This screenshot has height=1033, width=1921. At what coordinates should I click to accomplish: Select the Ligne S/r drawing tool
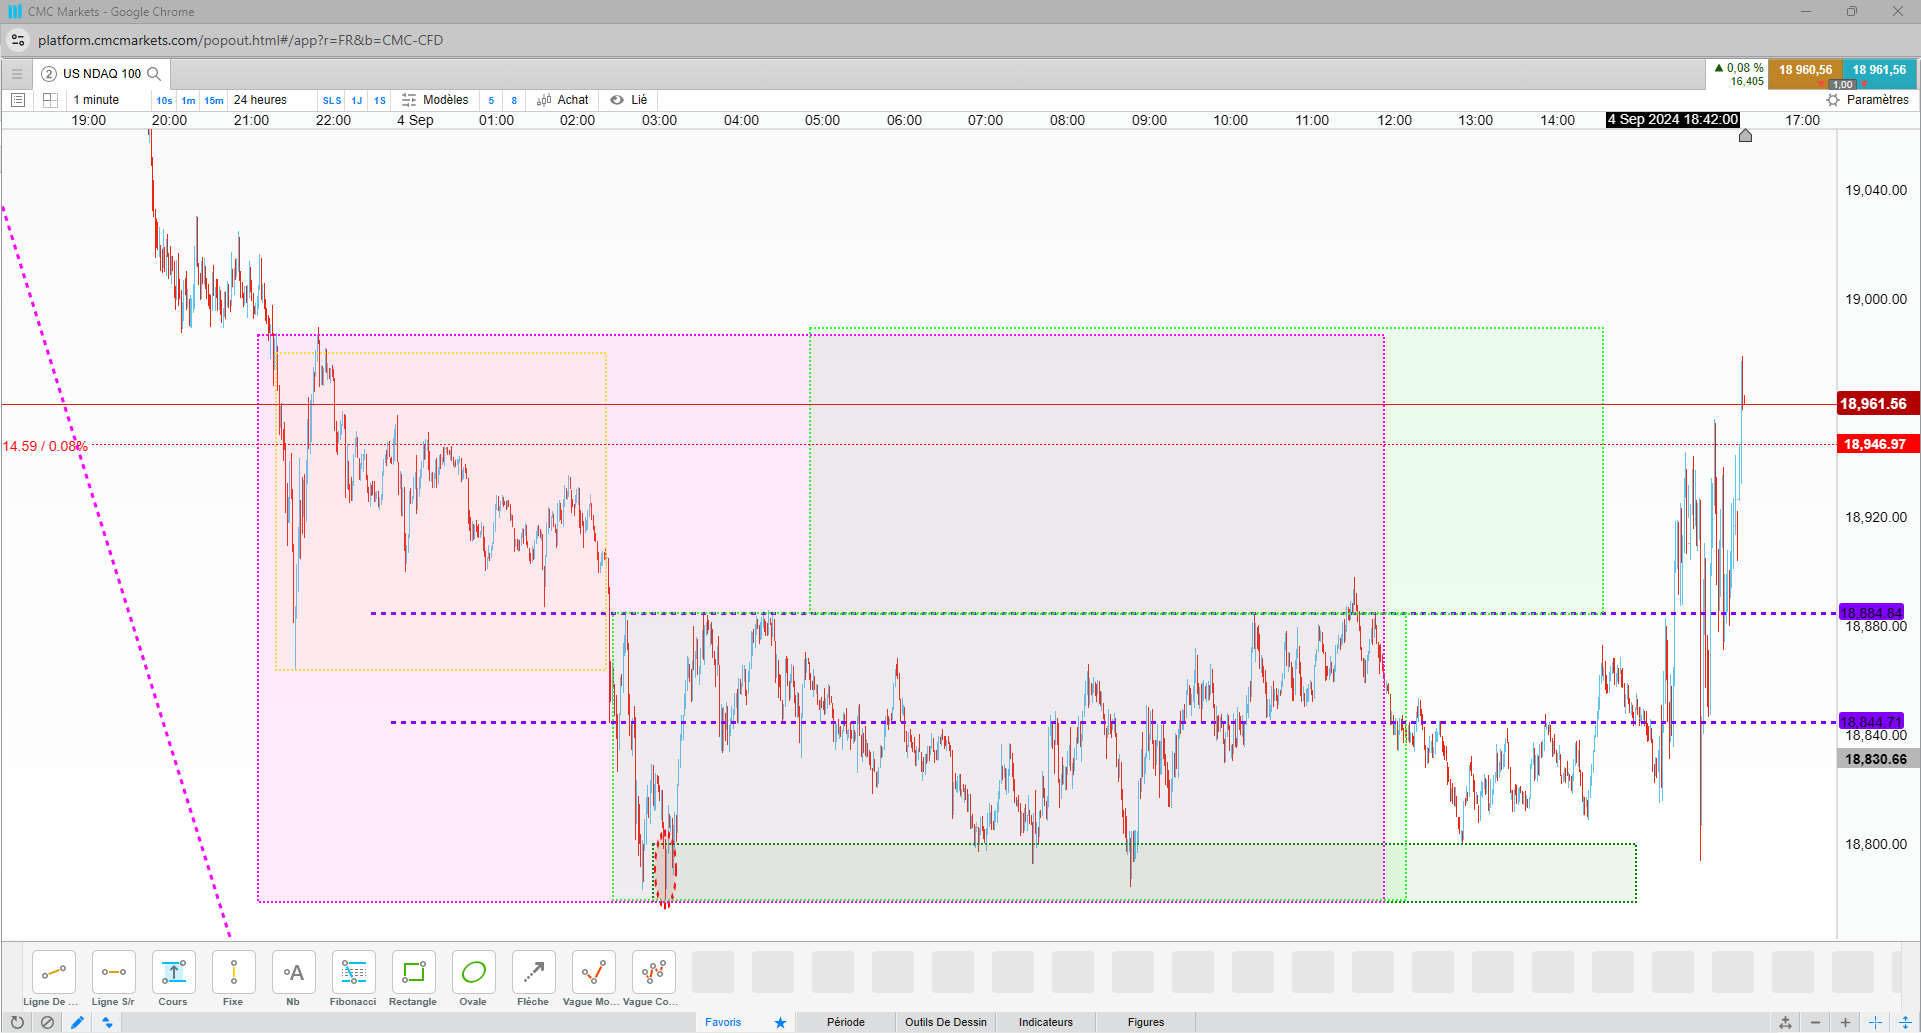[x=113, y=972]
